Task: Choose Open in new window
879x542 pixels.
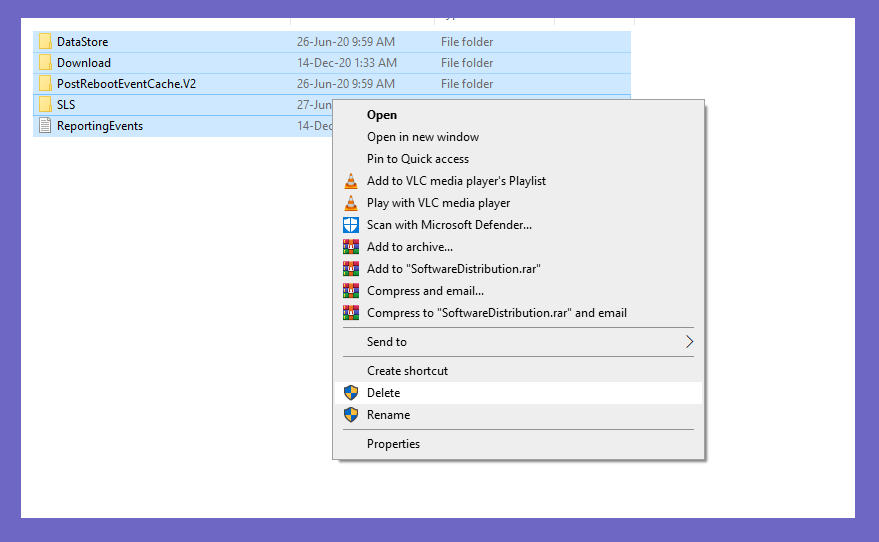Action: tap(518, 137)
